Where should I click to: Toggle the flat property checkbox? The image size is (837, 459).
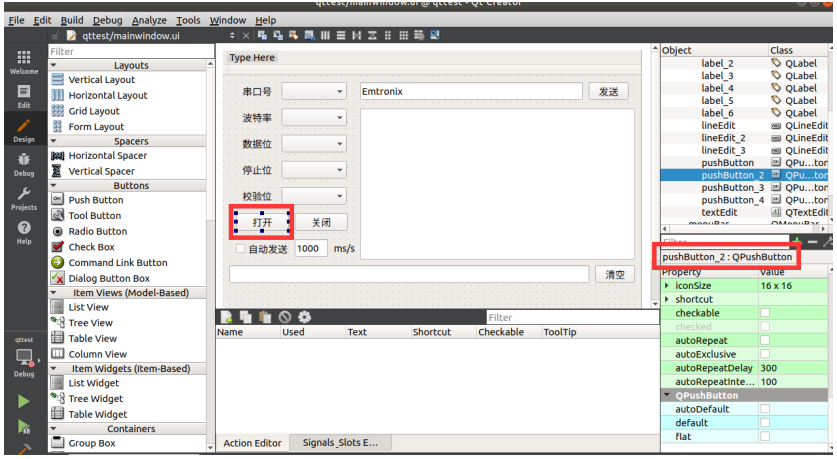click(x=765, y=437)
